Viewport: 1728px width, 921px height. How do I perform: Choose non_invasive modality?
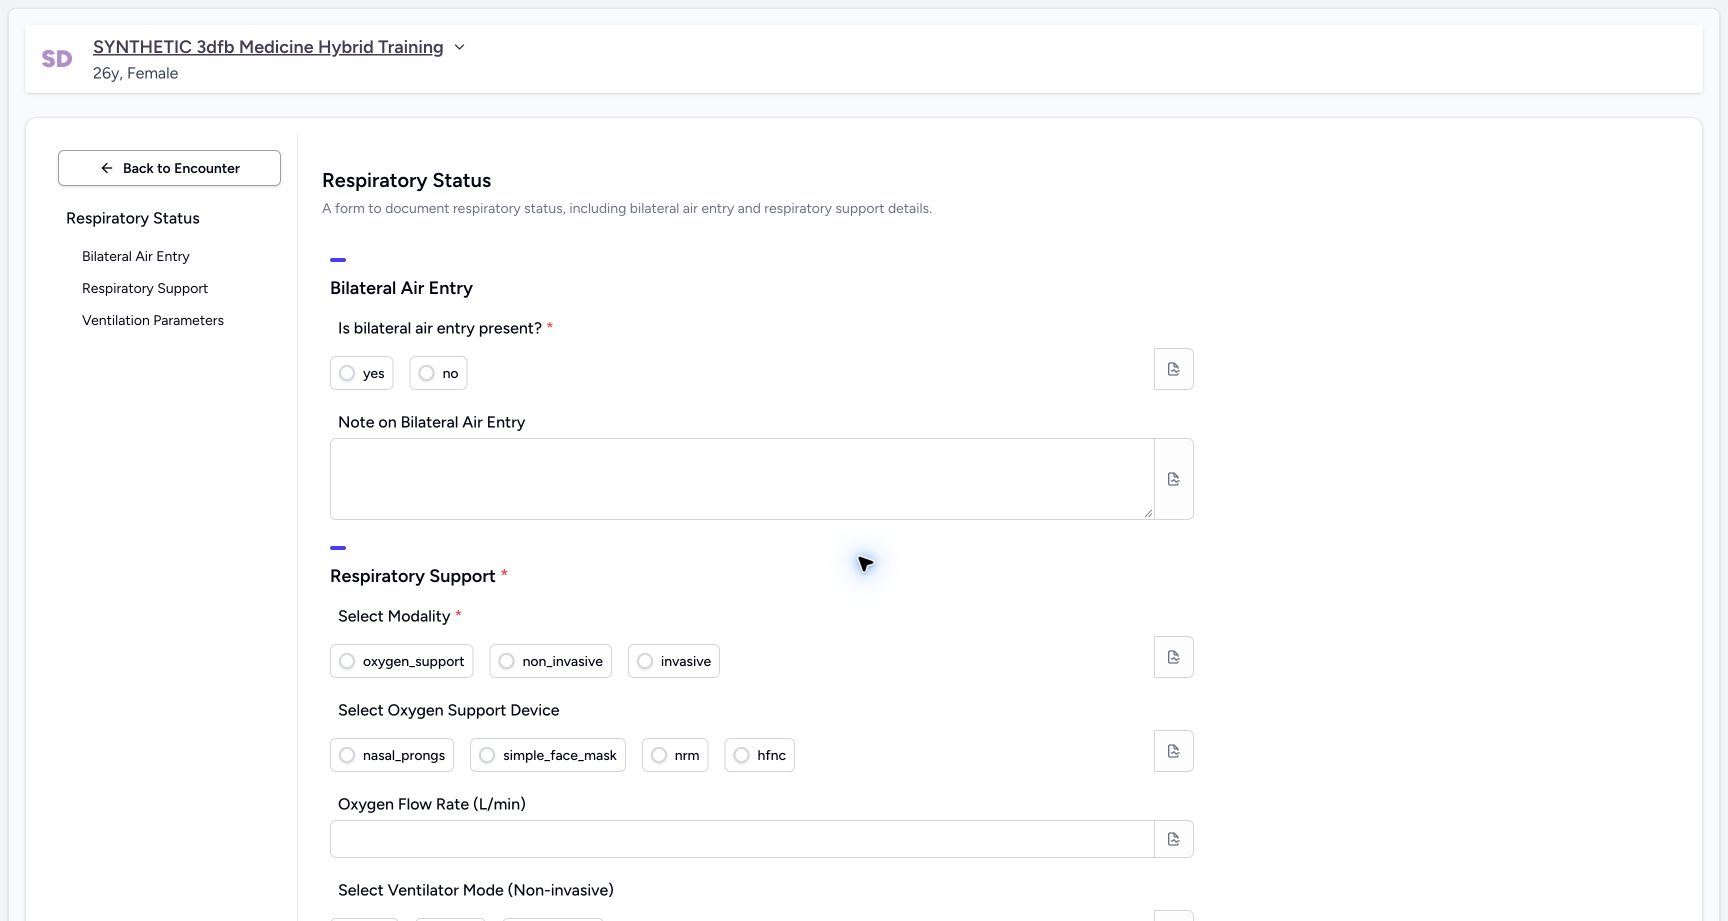click(550, 661)
